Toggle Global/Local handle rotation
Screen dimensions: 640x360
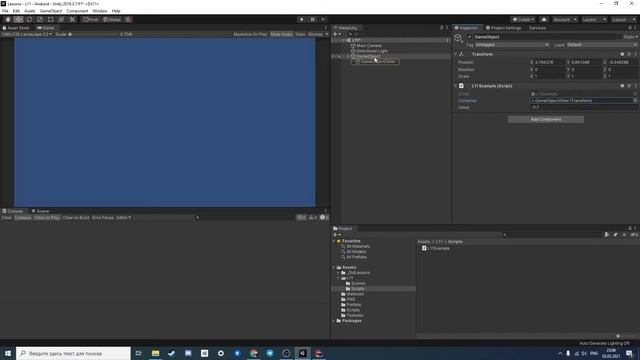(112, 20)
